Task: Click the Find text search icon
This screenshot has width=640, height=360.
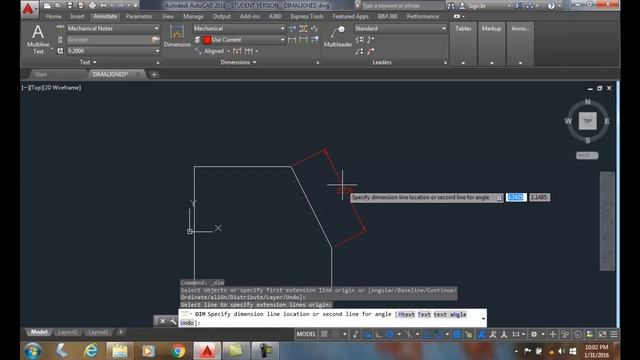Action: 155,40
